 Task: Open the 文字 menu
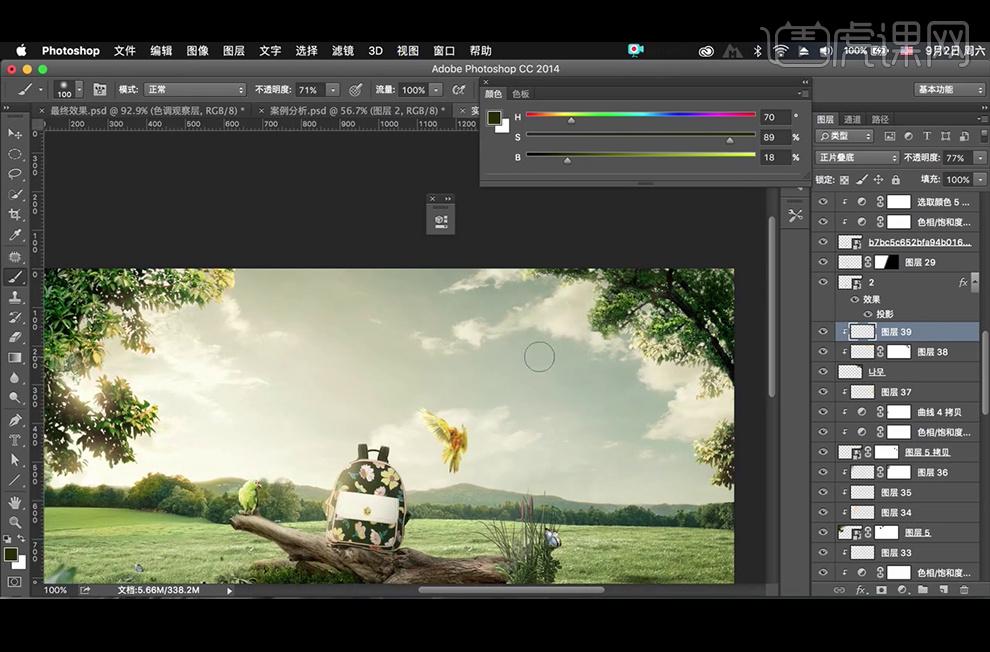point(270,50)
